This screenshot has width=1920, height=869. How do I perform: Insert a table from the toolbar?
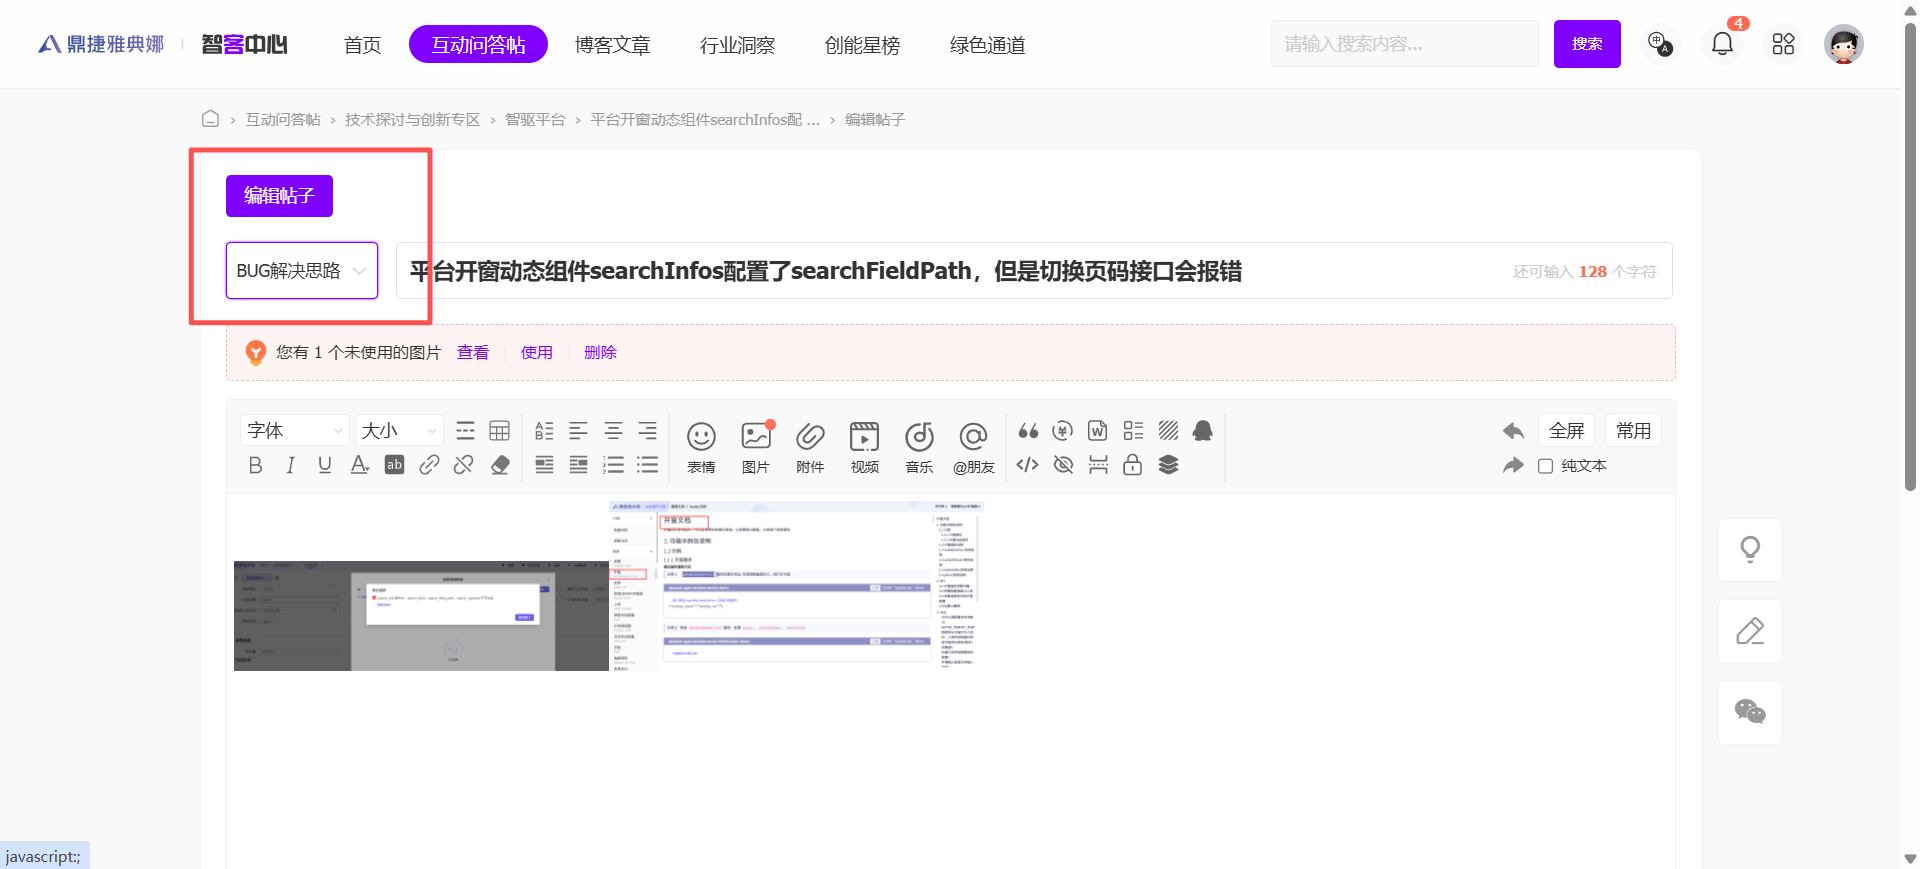click(x=499, y=431)
